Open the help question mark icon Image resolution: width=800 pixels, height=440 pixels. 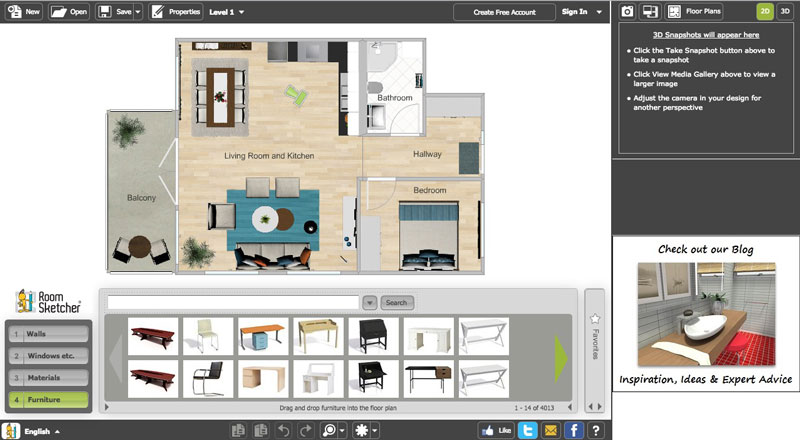pyautogui.click(x=596, y=430)
